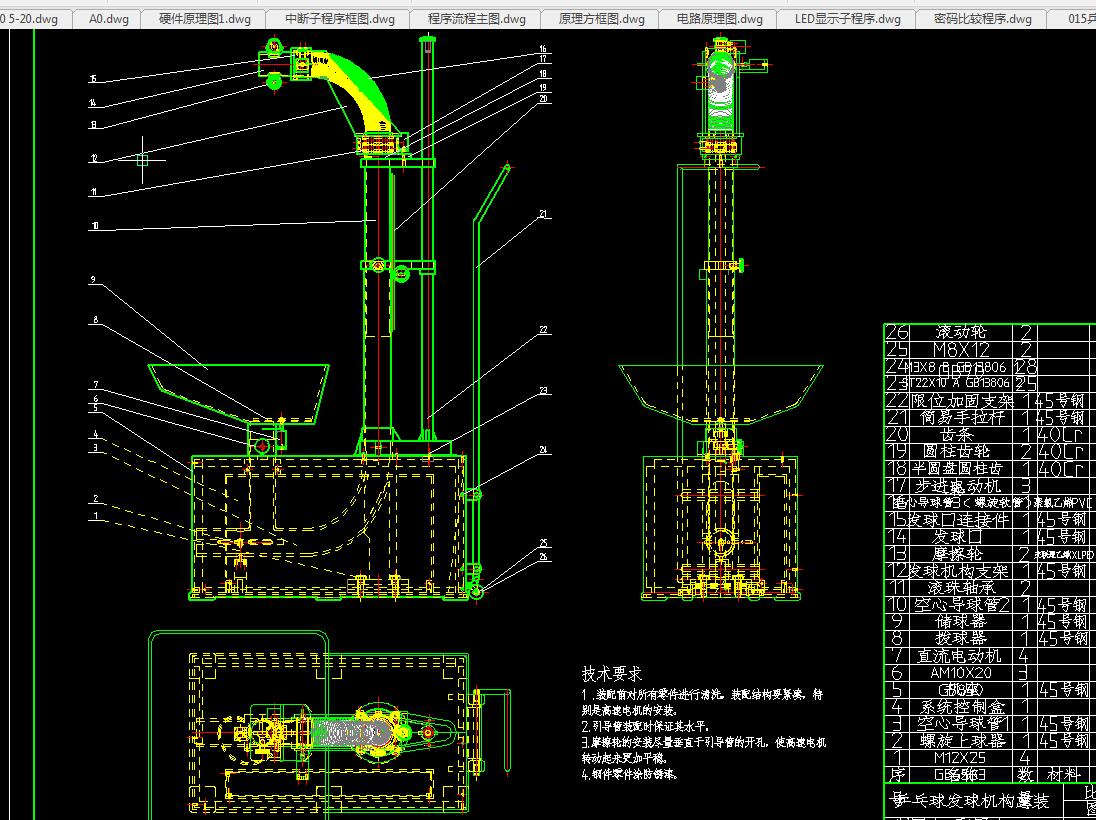The height and width of the screenshot is (820, 1096).
Task: Select the 齿条 cell in row 20
Action: click(960, 435)
